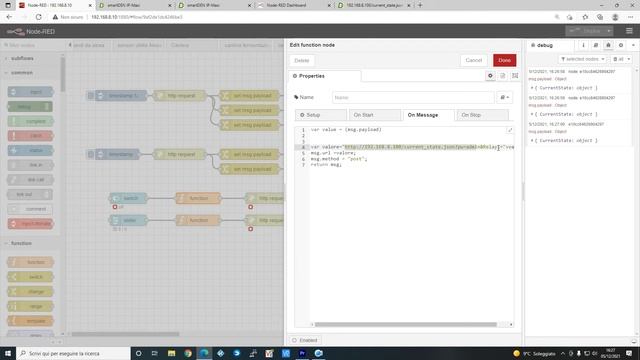Open the node icon picker dropdown beside Name
This screenshot has width=640, height=360.
point(504,98)
